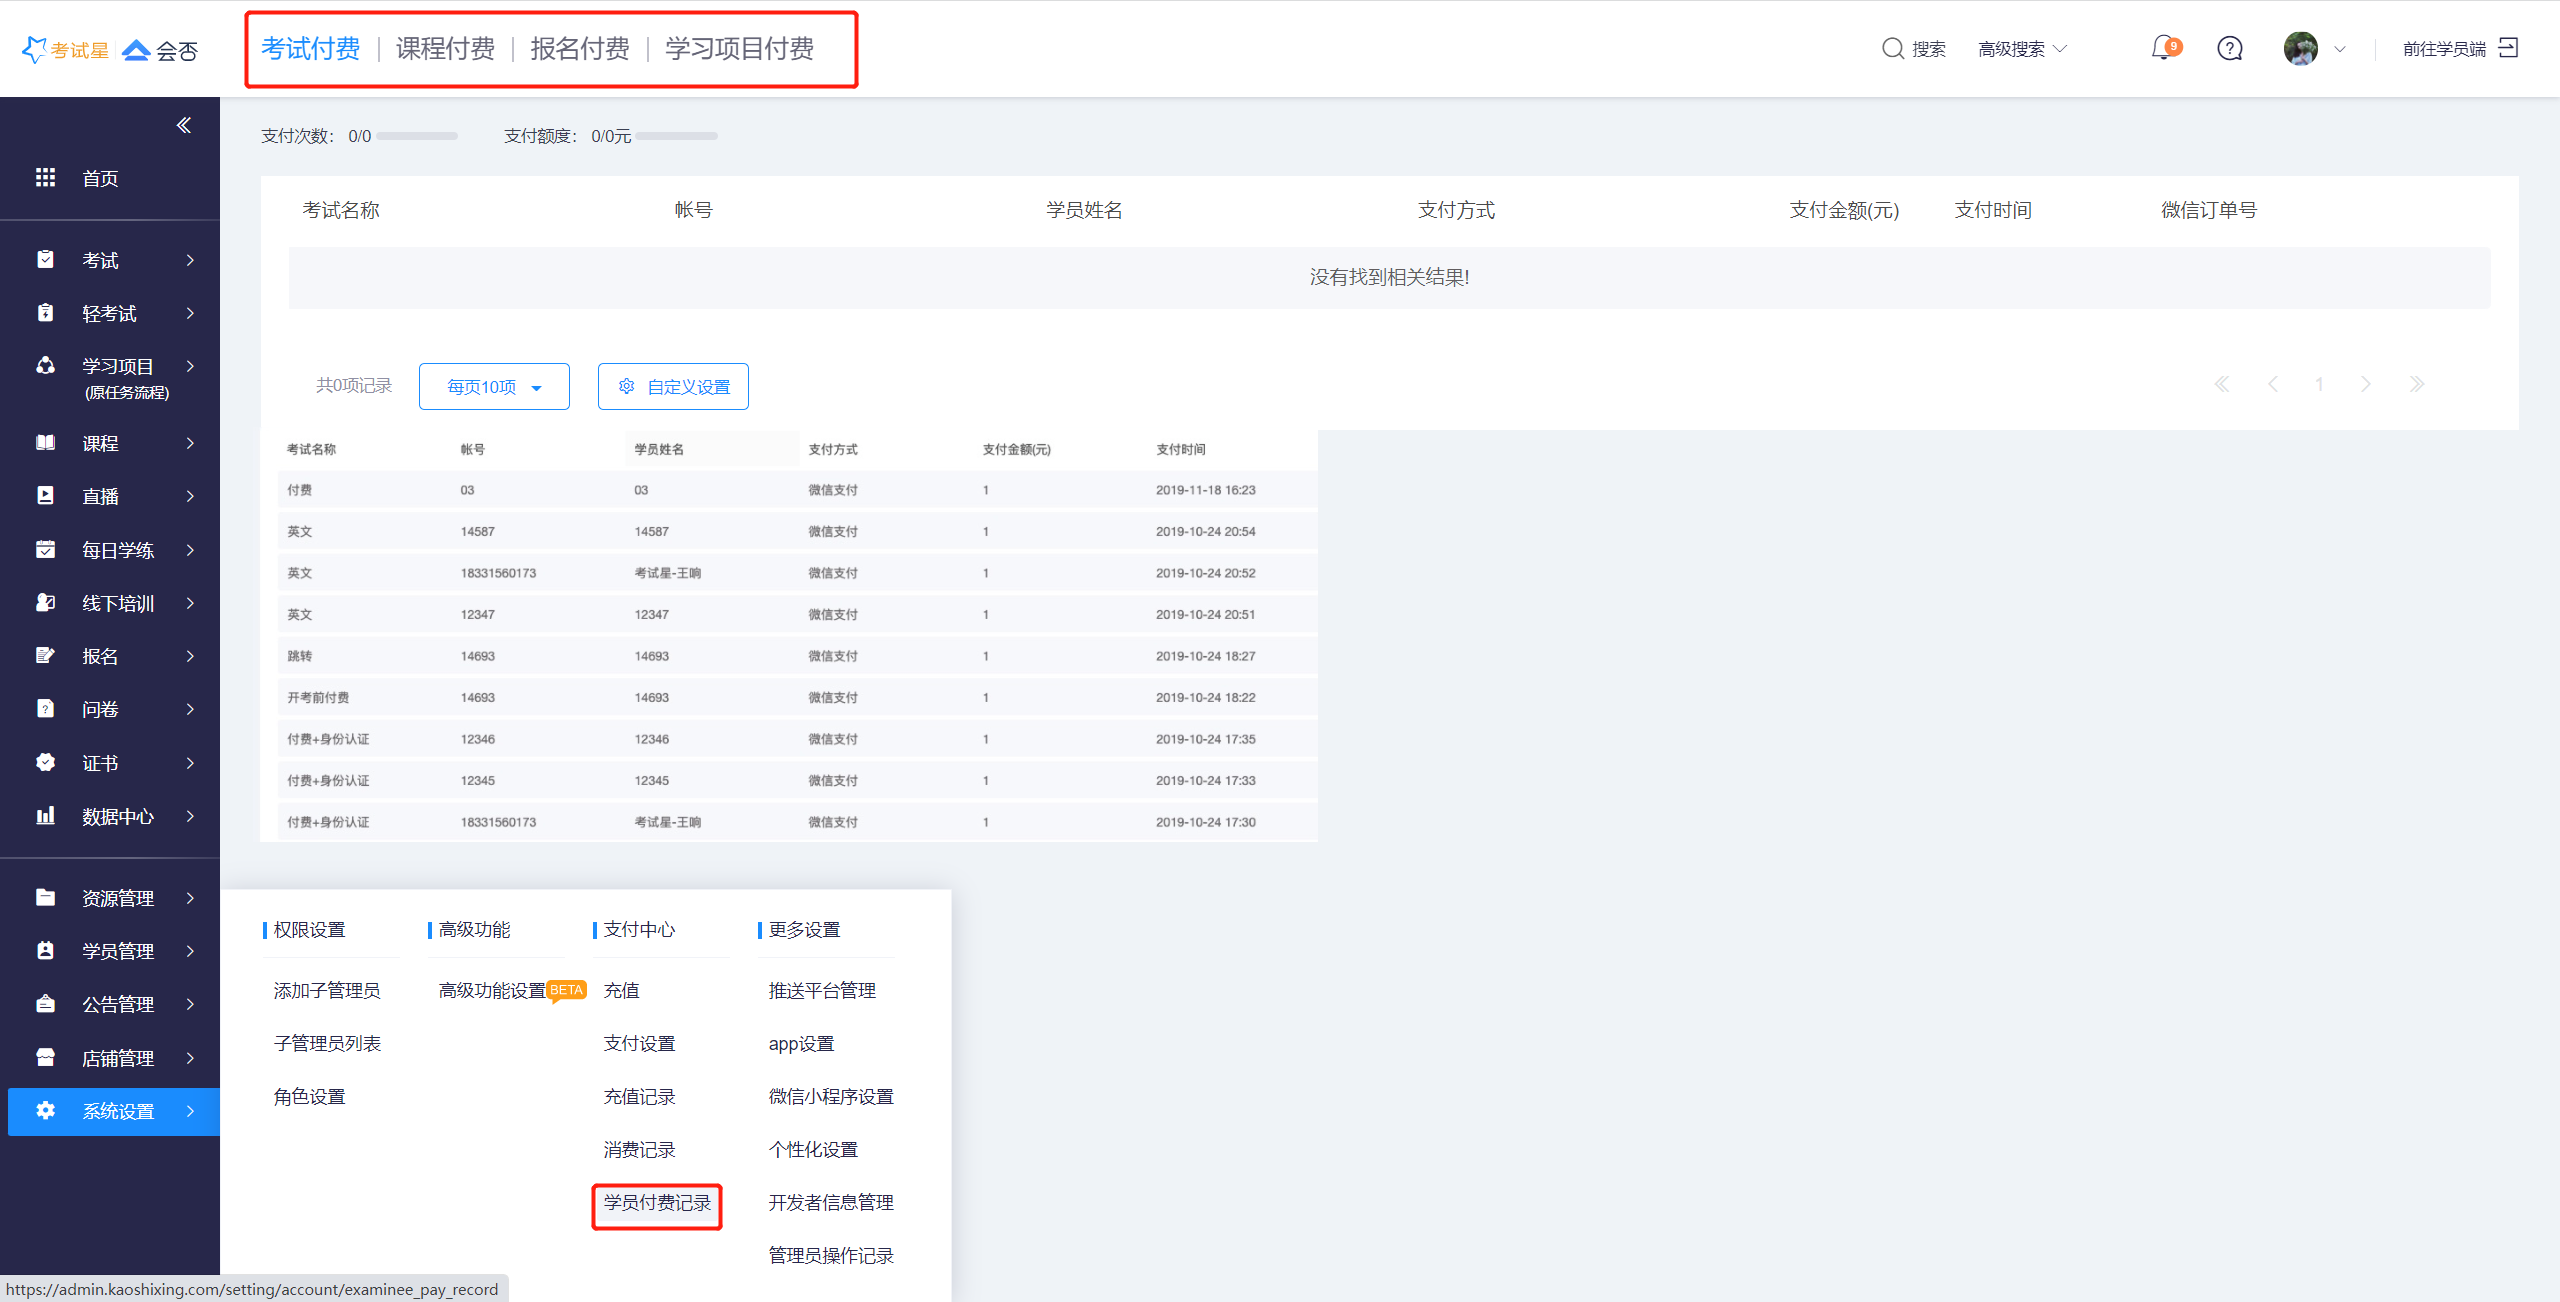Click the exit icon beside 前往学员端
The height and width of the screenshot is (1302, 2560).
2508,48
